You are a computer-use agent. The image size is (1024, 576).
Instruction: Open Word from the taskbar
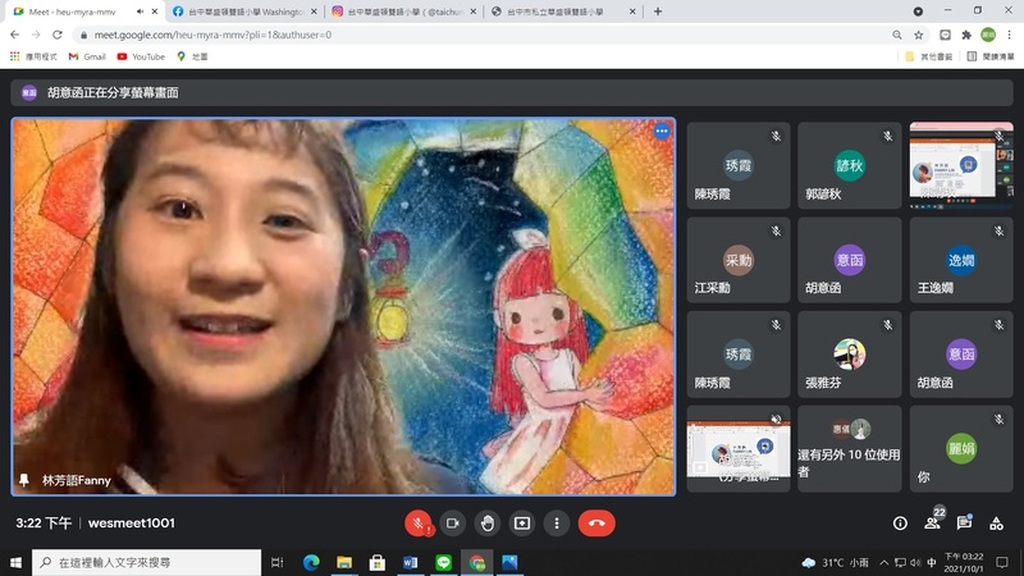click(410, 562)
